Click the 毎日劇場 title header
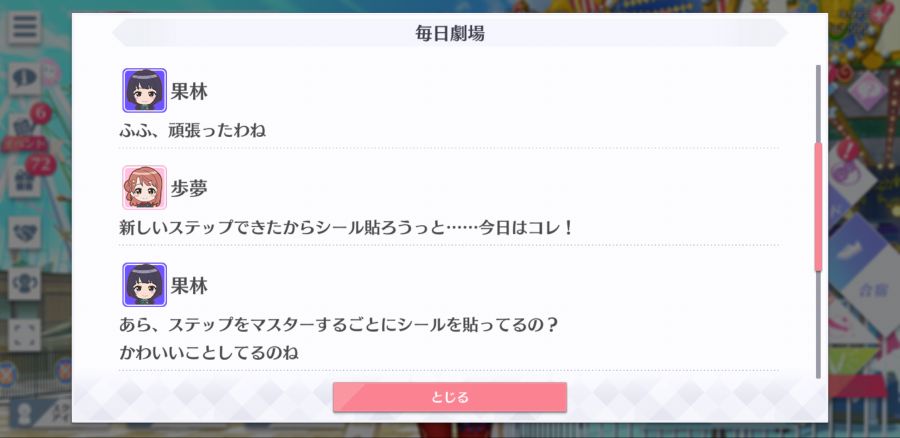The height and width of the screenshot is (438, 900). click(450, 33)
